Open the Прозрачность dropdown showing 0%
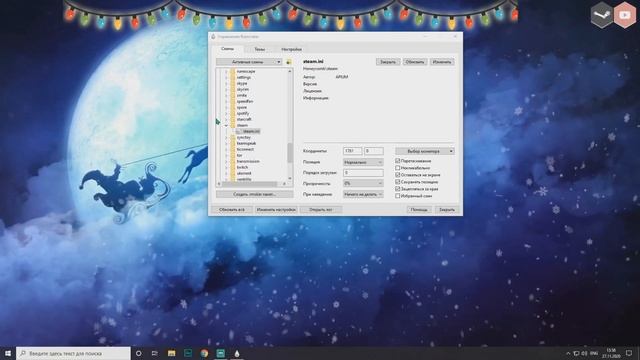The height and width of the screenshot is (360, 640). tap(363, 184)
